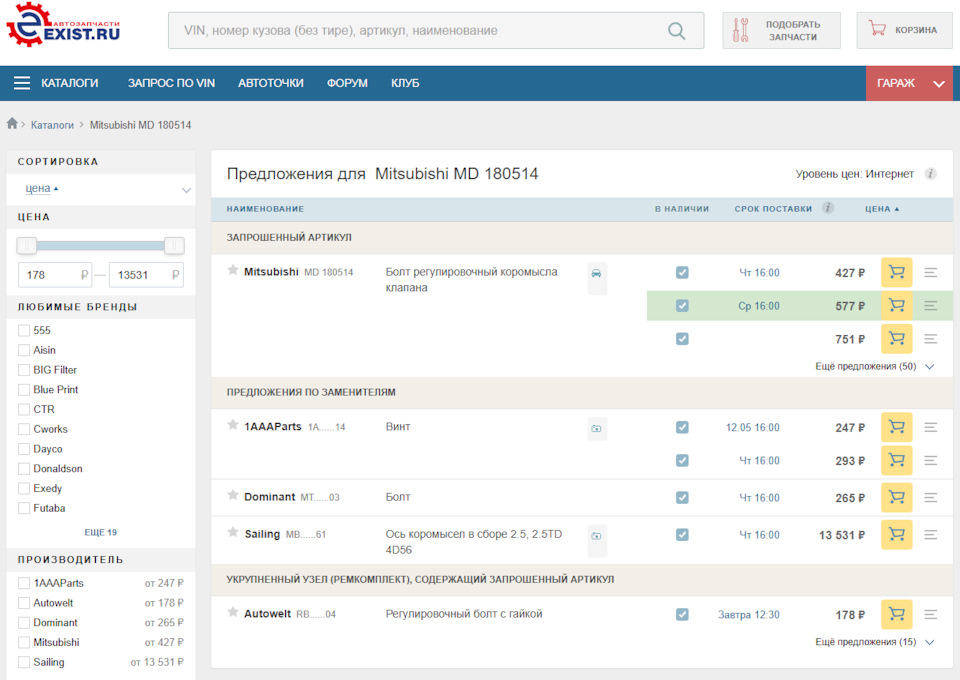This screenshot has width=960, height=680.
Task: Open applicability car icon for Mitsubishi row
Action: [x=597, y=273]
